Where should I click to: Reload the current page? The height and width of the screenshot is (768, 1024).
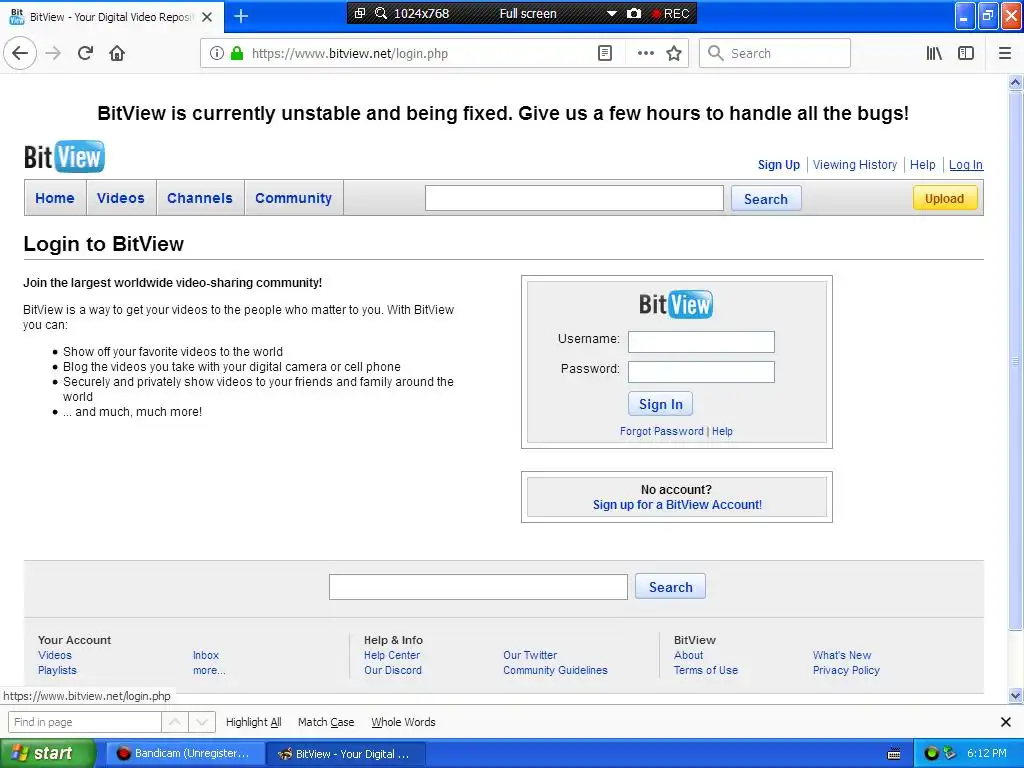(x=86, y=54)
